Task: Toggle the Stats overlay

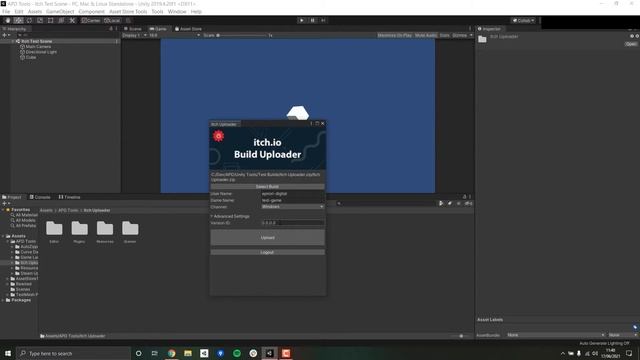Action: [444, 36]
